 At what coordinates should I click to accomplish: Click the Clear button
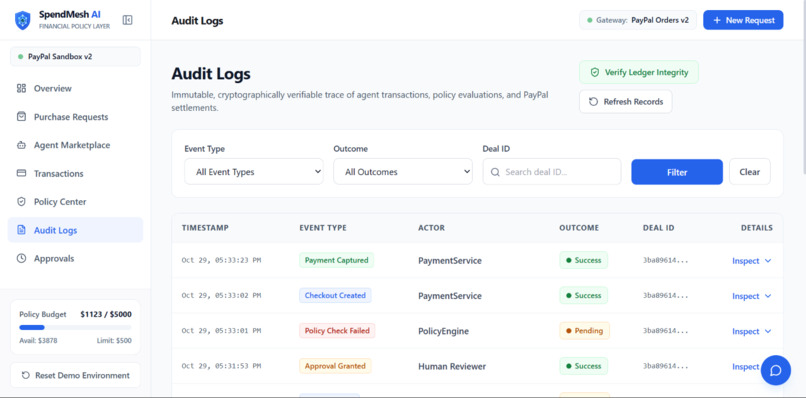click(x=749, y=172)
